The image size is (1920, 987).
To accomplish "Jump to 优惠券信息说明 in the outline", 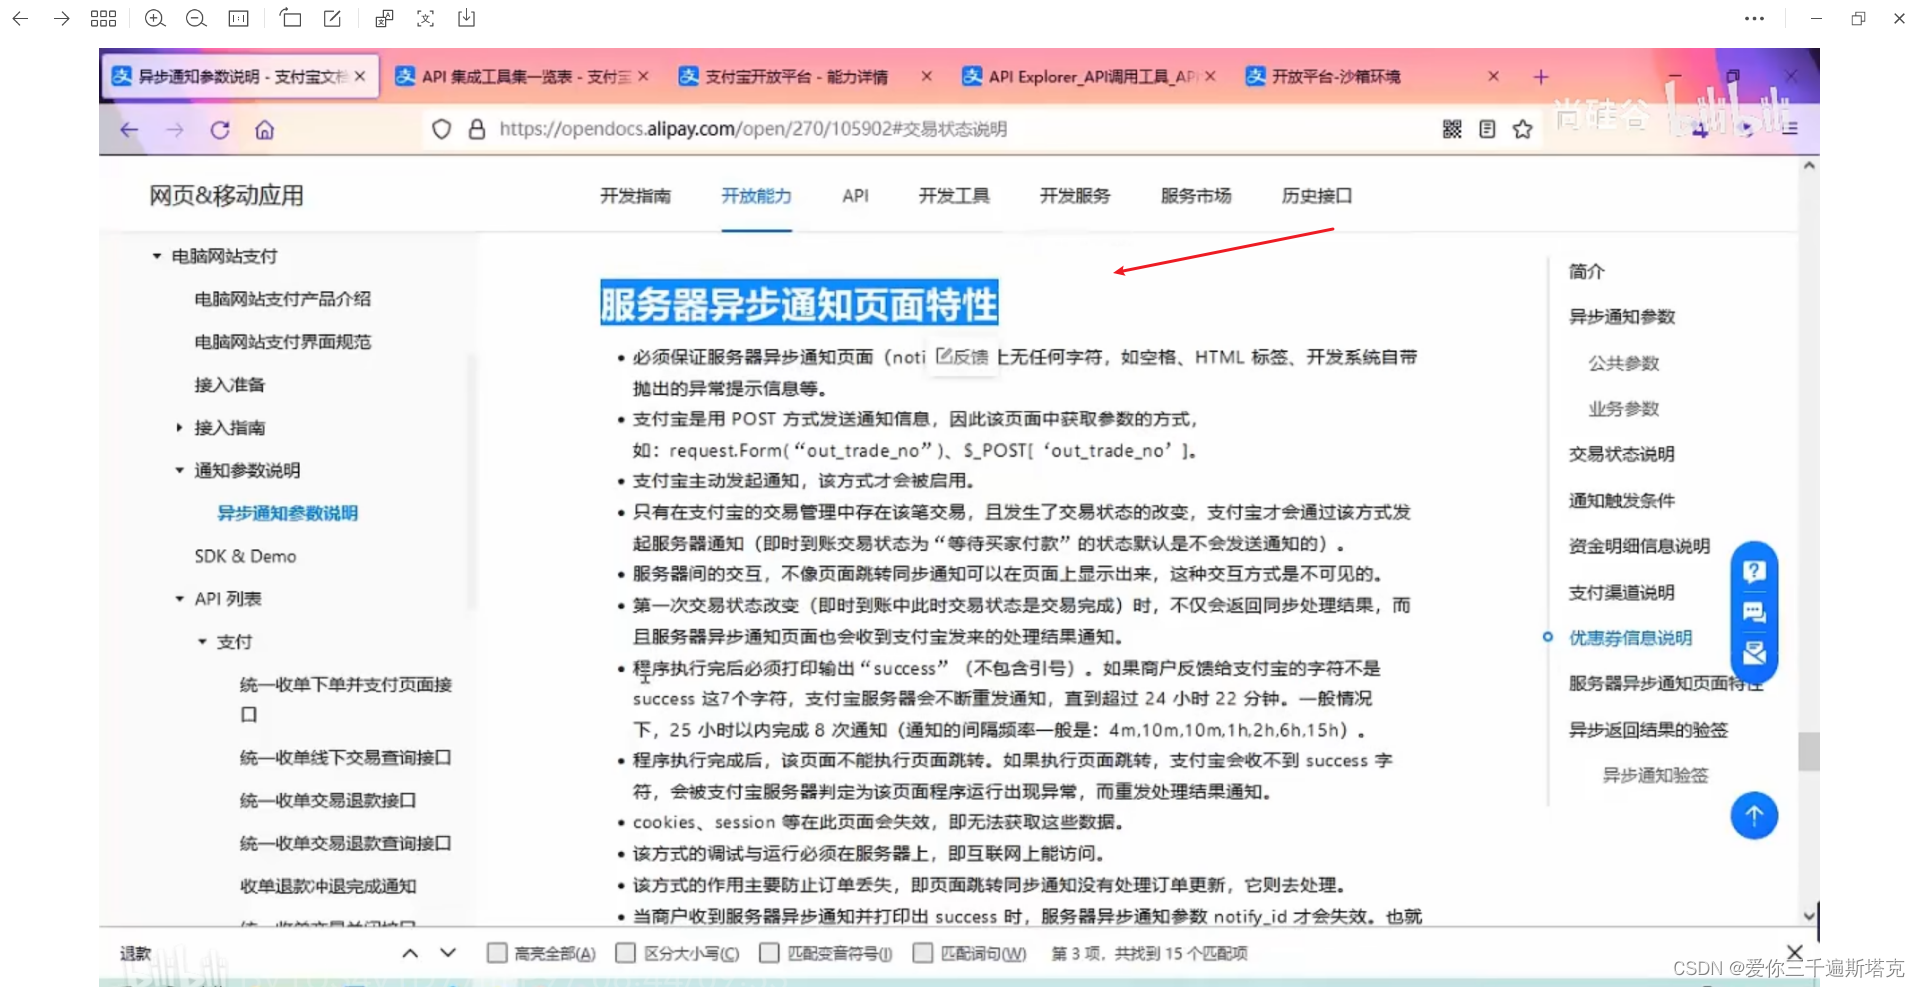I will point(1630,638).
